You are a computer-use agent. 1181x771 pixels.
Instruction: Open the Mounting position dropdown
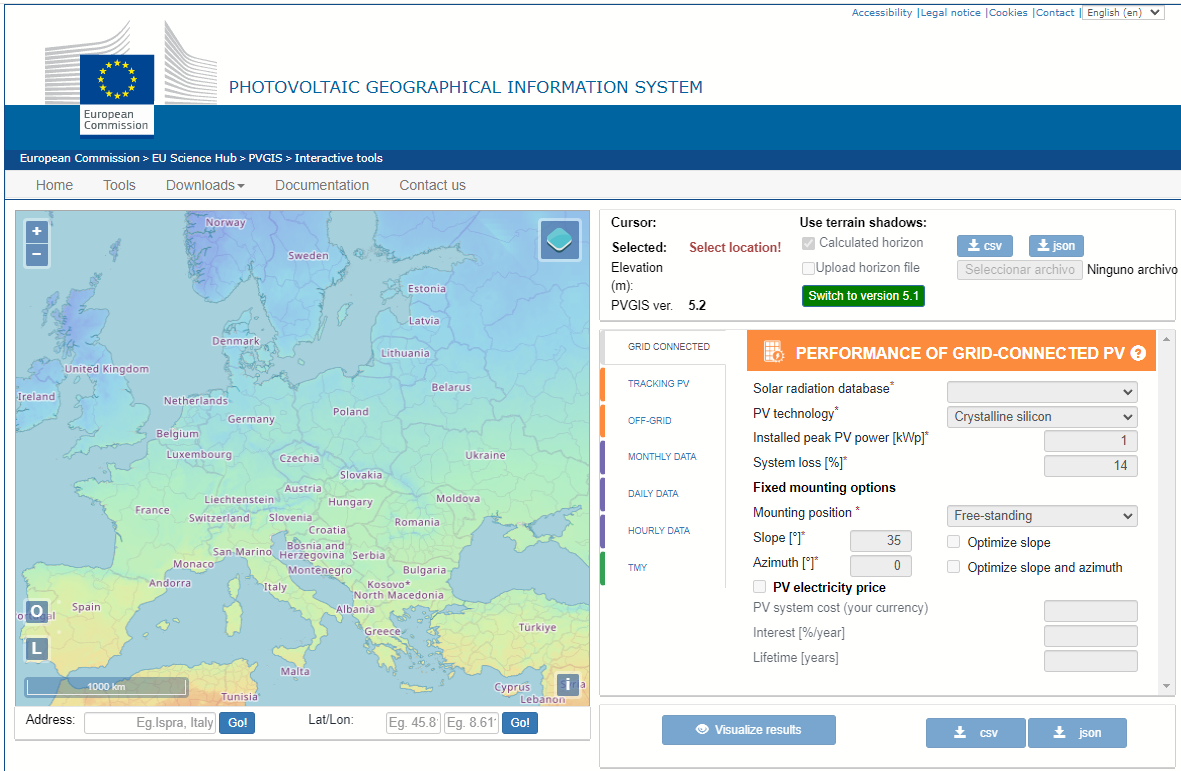1041,516
